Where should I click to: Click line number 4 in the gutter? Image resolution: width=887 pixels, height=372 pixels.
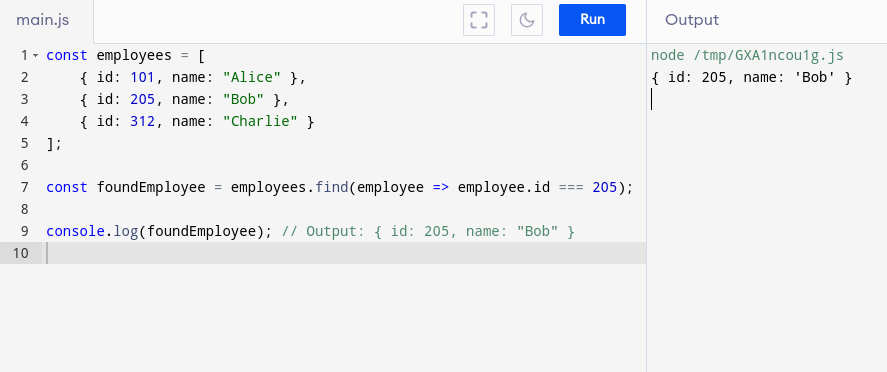[x=24, y=122]
